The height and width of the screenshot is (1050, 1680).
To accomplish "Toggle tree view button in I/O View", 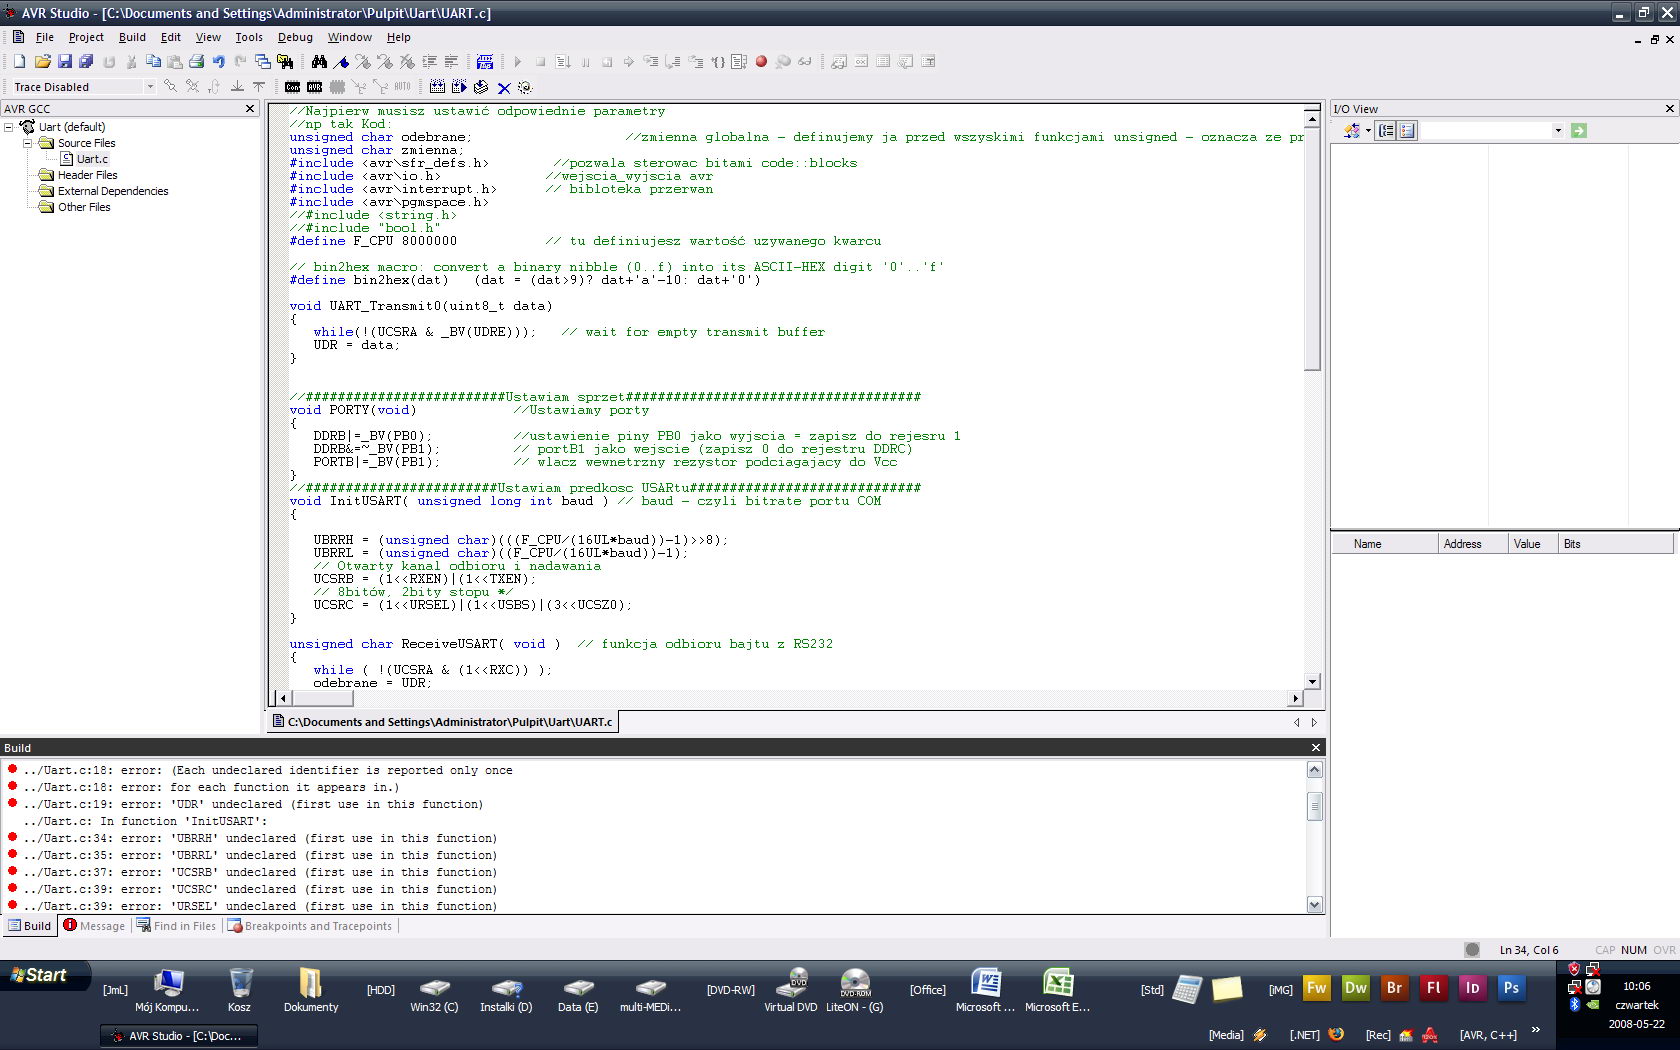I will tap(1386, 131).
